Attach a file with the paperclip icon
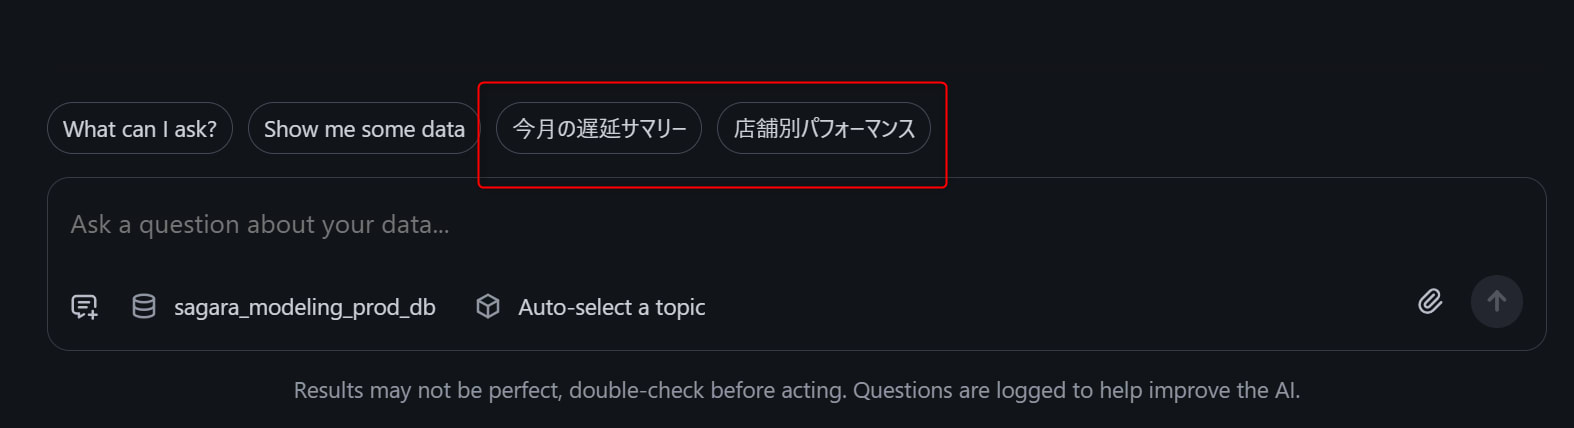Screen dimensions: 1574x428 tap(1430, 301)
